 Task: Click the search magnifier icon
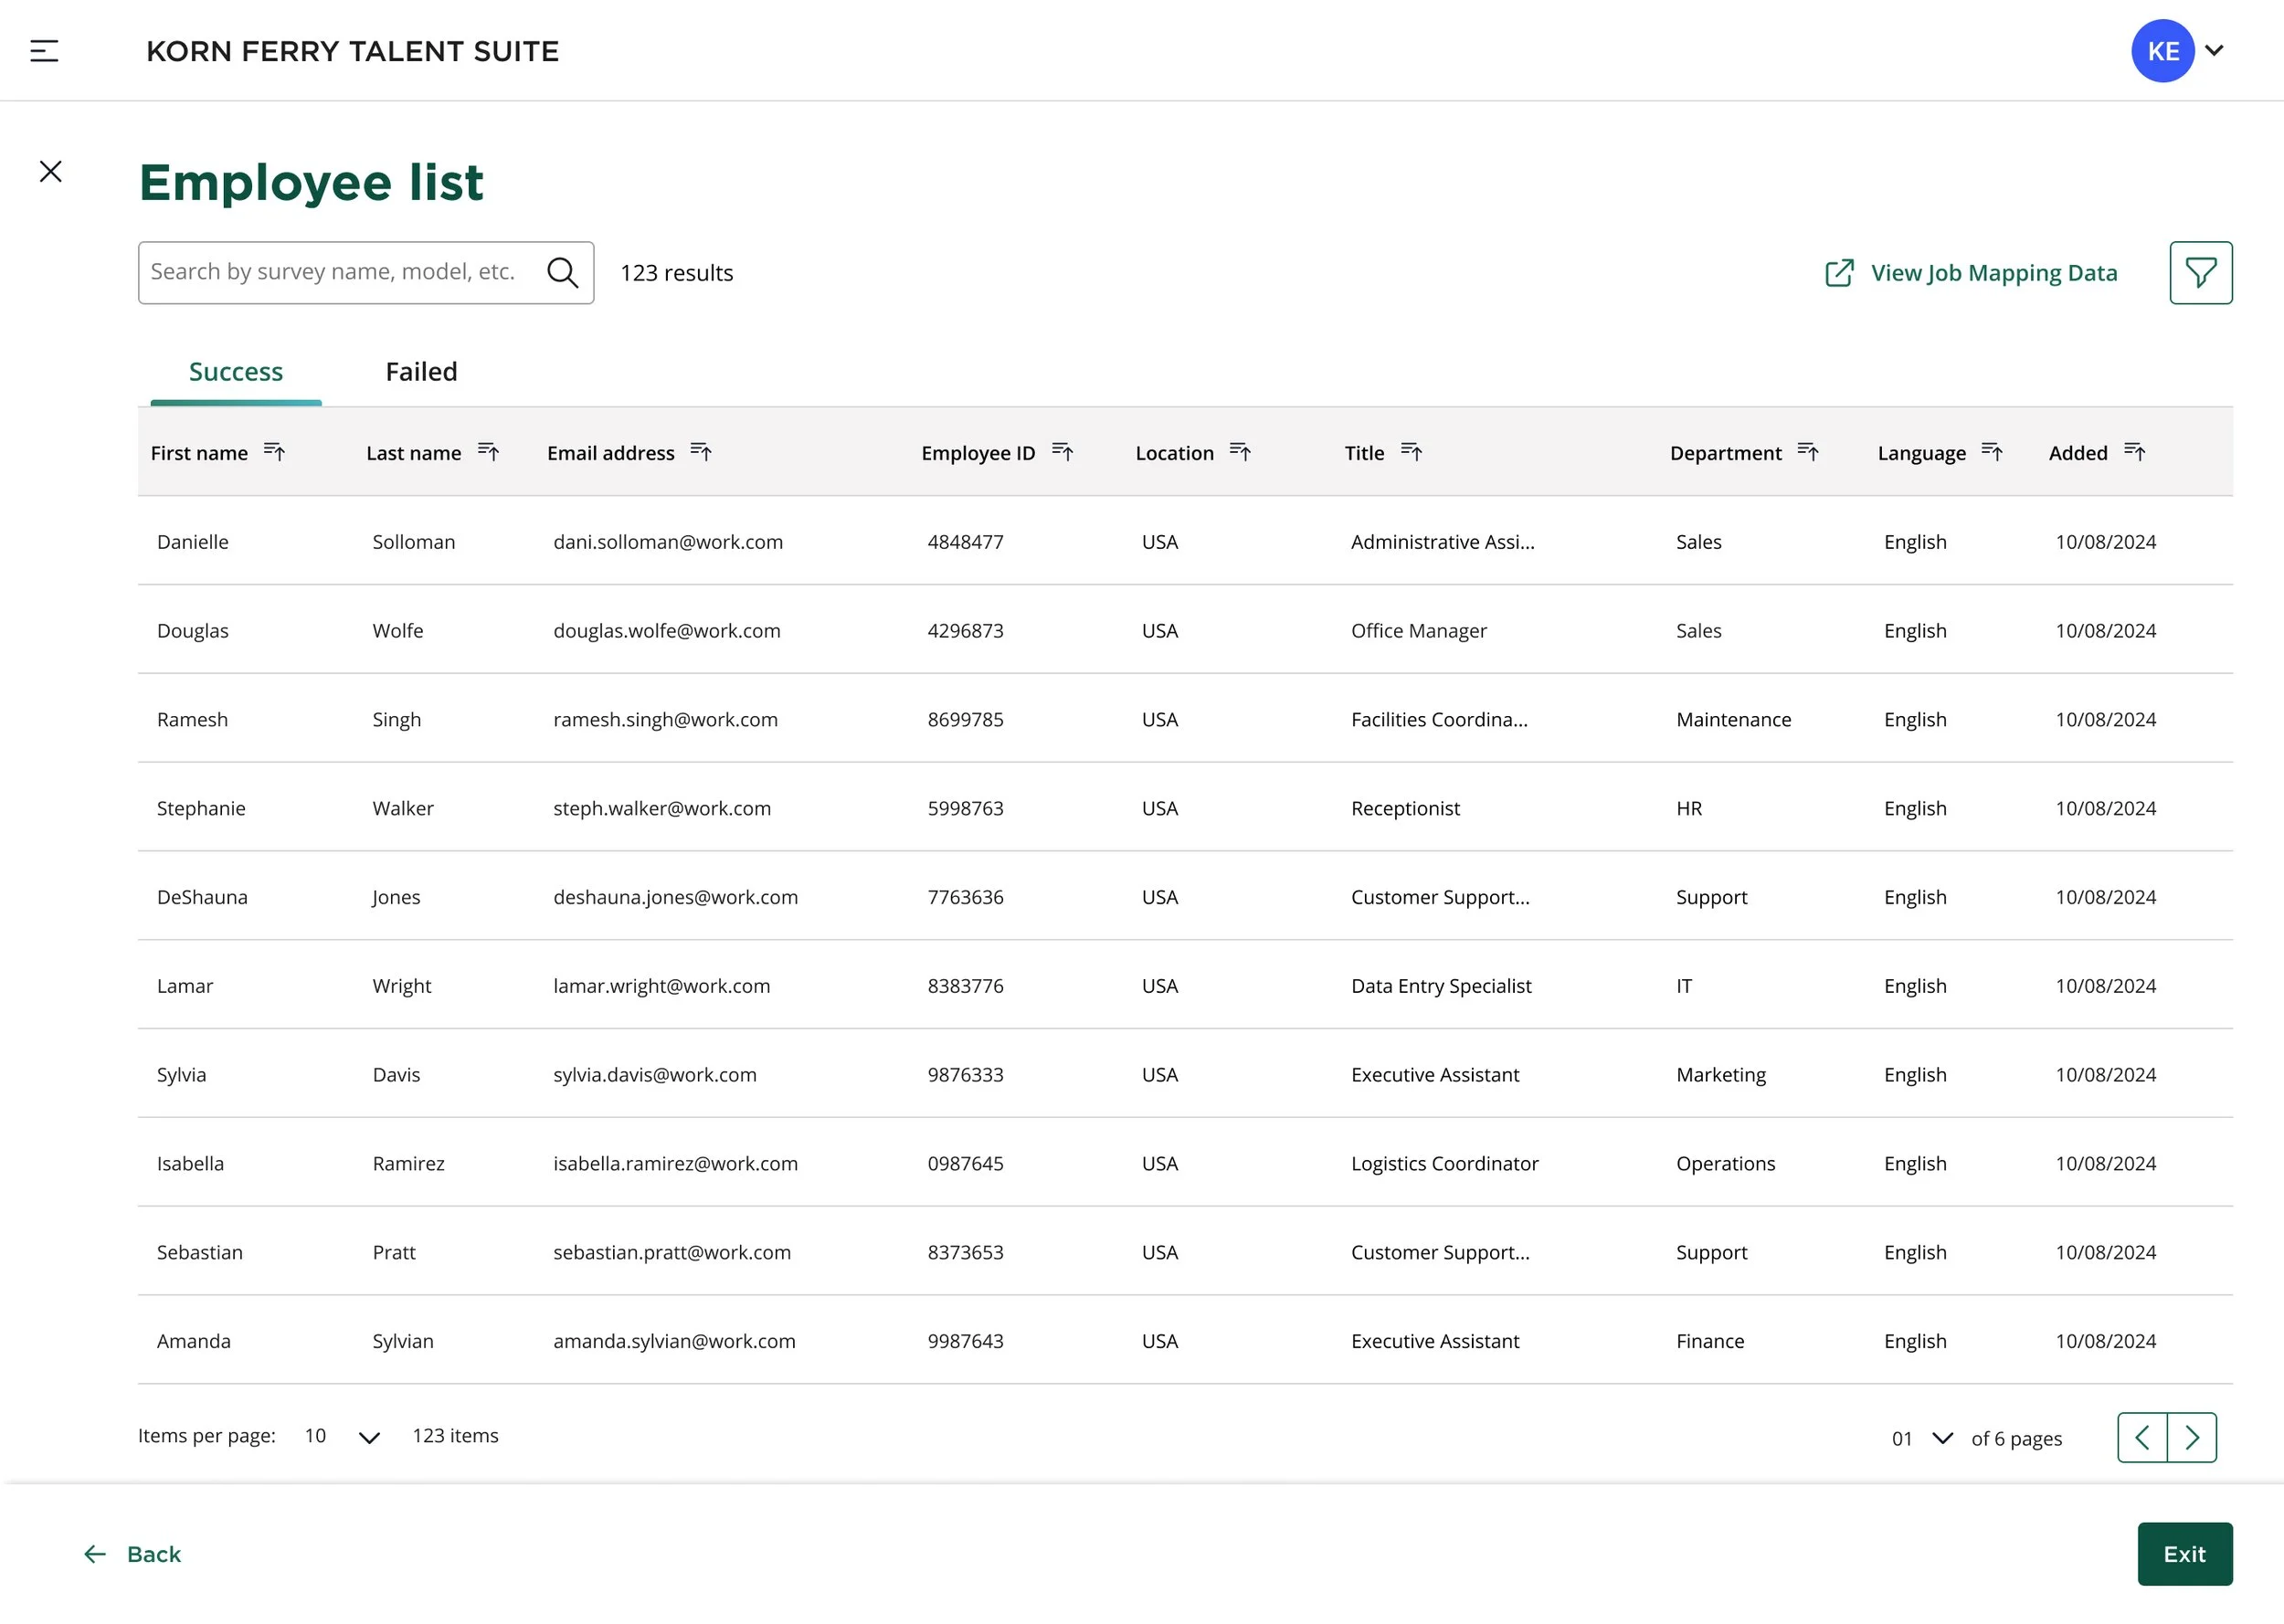click(x=563, y=273)
